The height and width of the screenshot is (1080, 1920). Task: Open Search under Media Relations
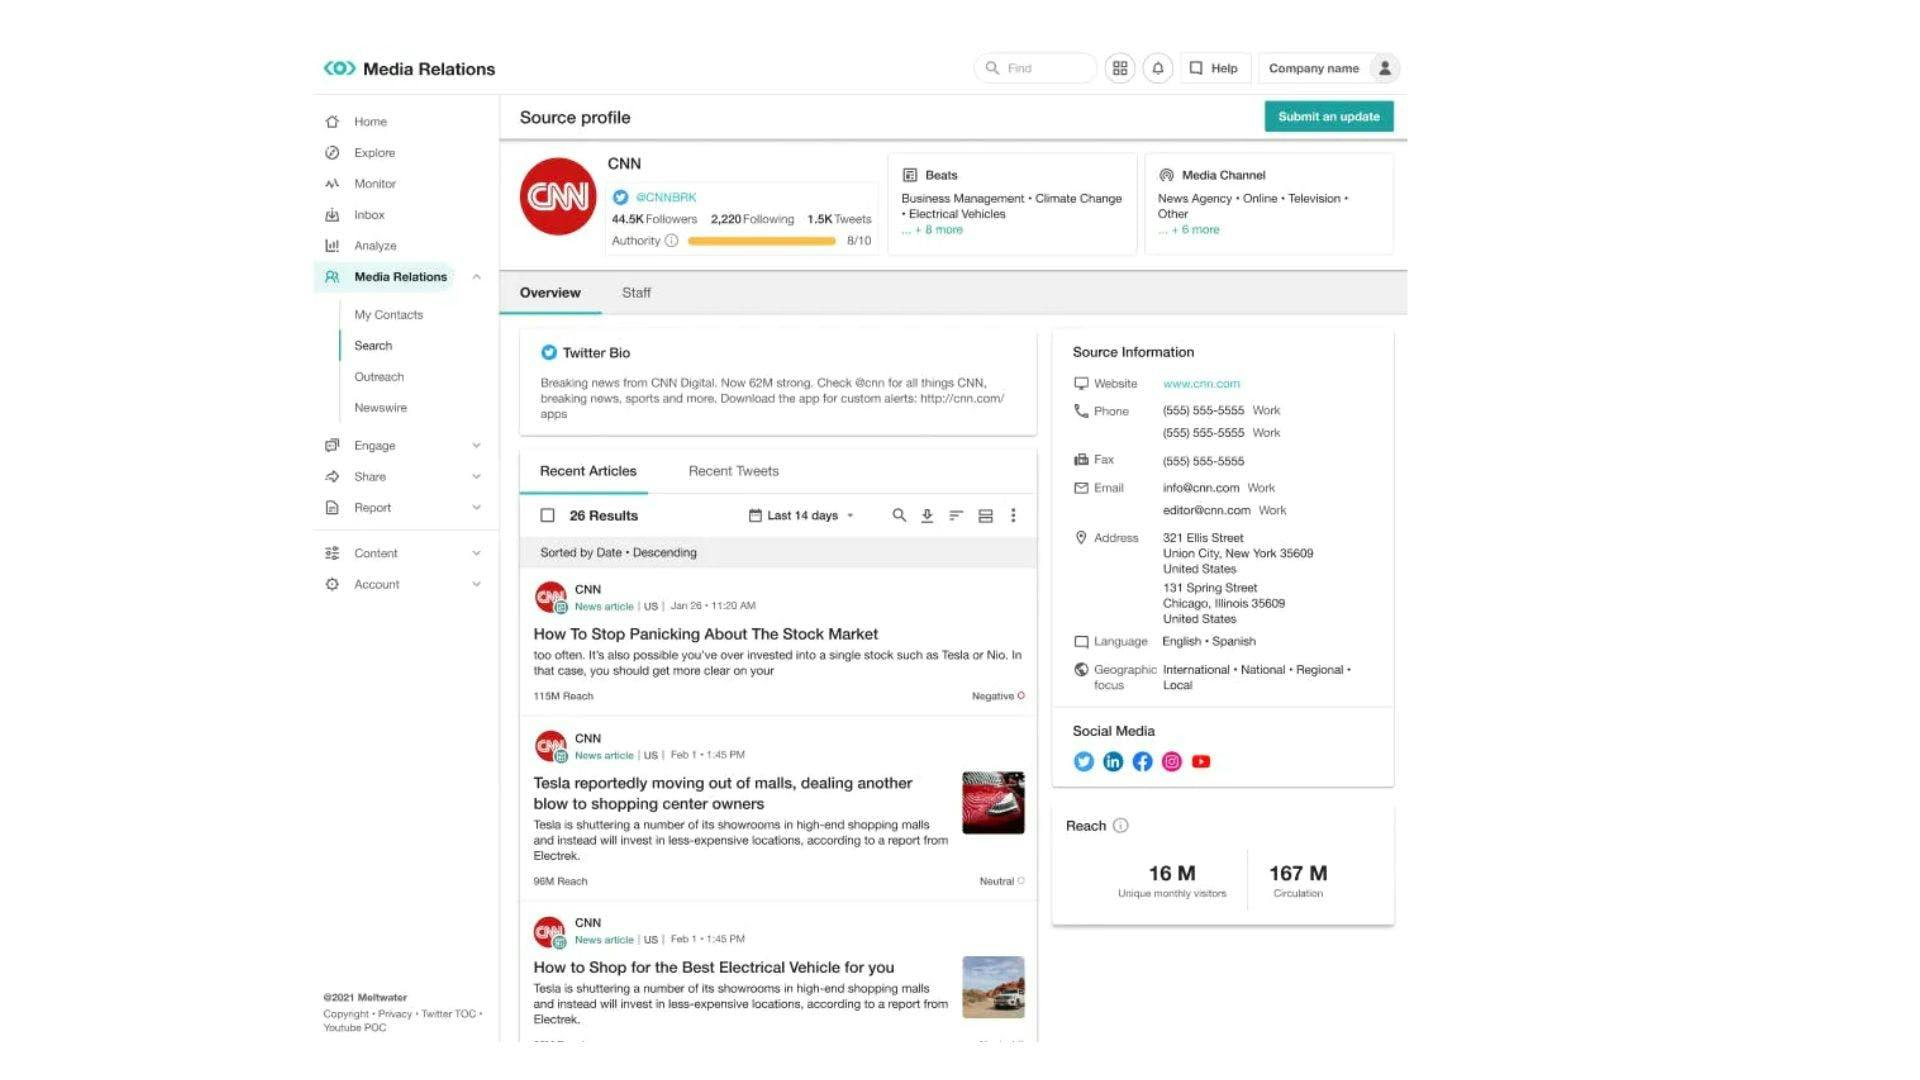[373, 346]
